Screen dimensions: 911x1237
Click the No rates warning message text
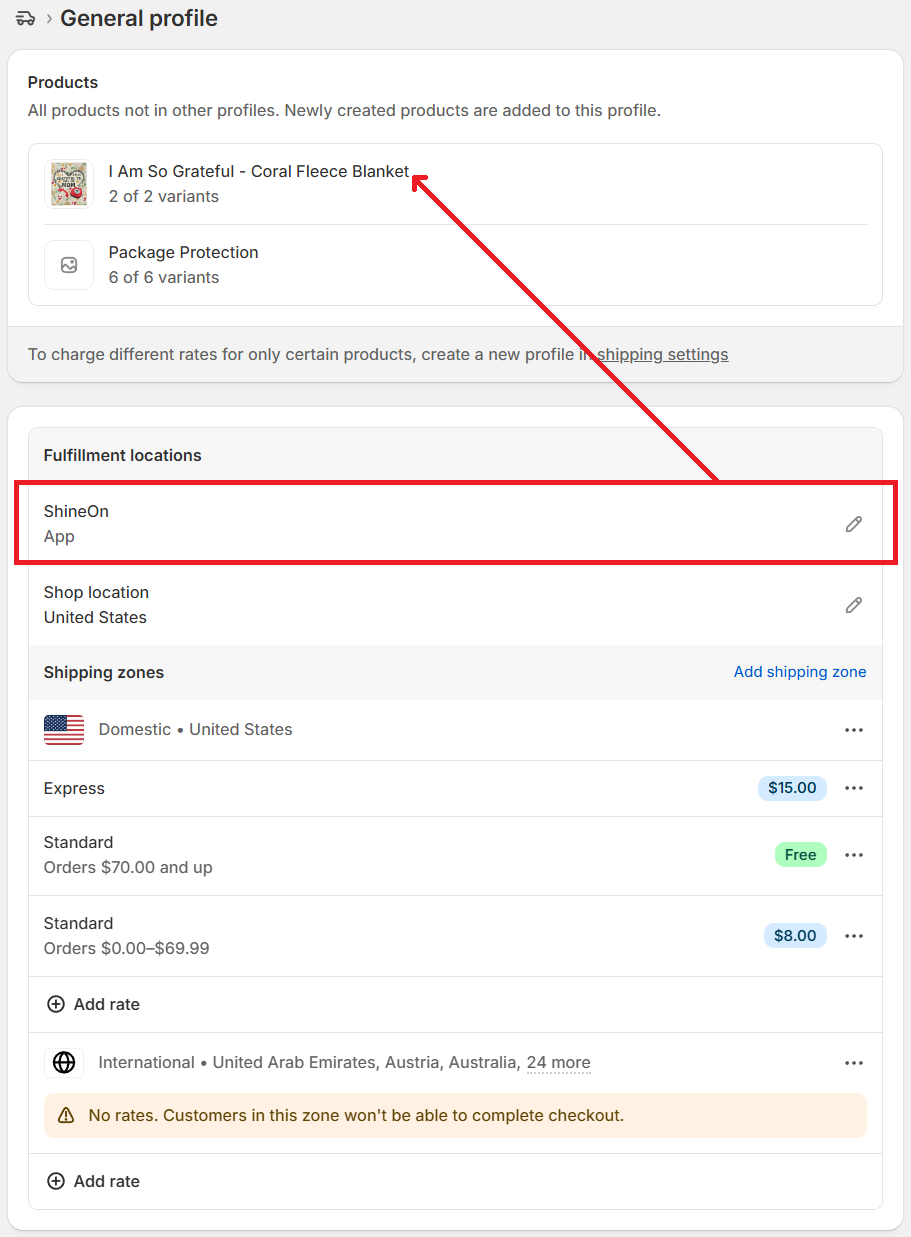click(x=356, y=1115)
